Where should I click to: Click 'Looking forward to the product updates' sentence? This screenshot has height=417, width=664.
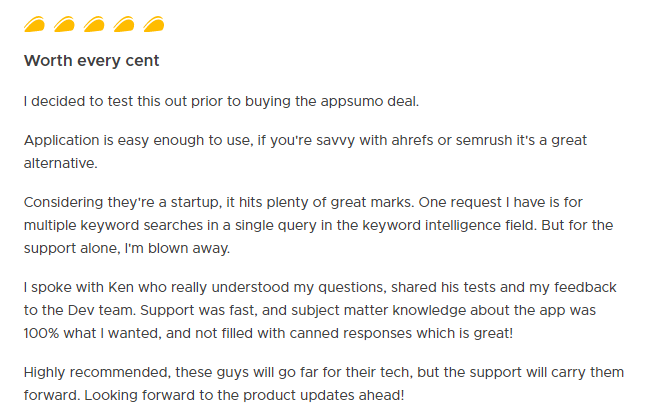[x=244, y=395]
